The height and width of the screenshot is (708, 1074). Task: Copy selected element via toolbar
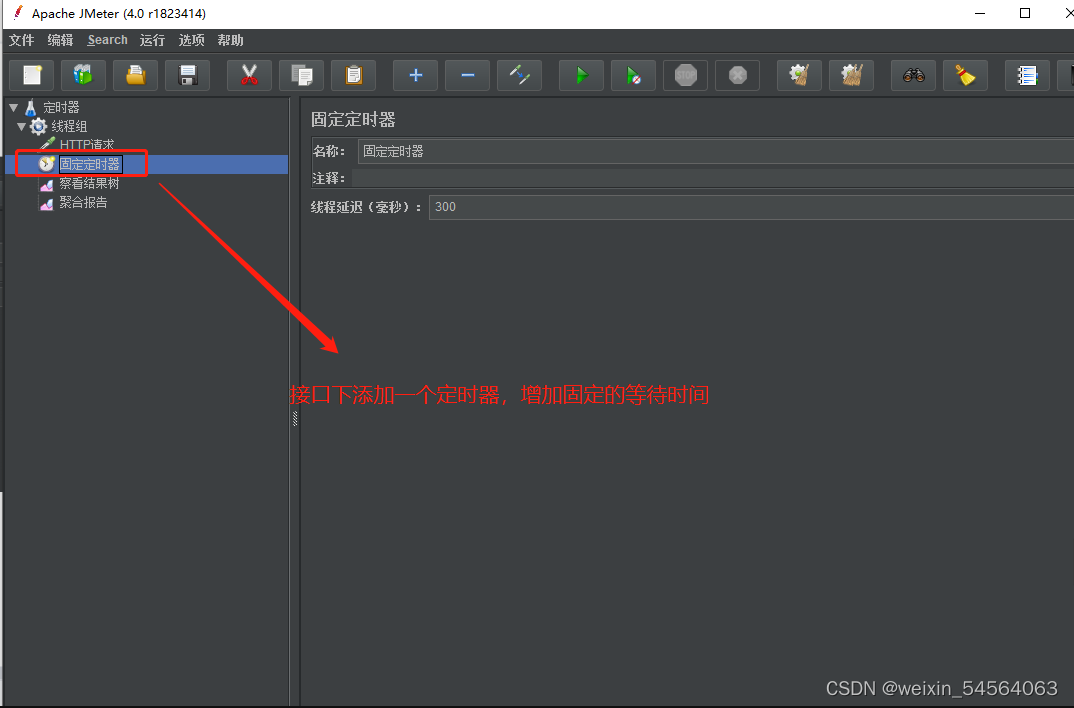tap(301, 75)
